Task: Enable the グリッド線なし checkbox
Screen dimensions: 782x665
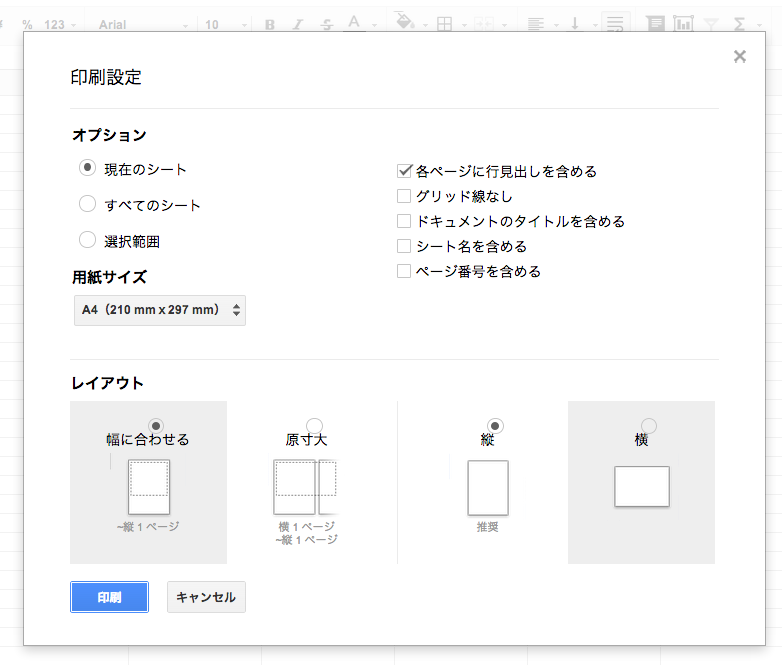Action: [404, 196]
